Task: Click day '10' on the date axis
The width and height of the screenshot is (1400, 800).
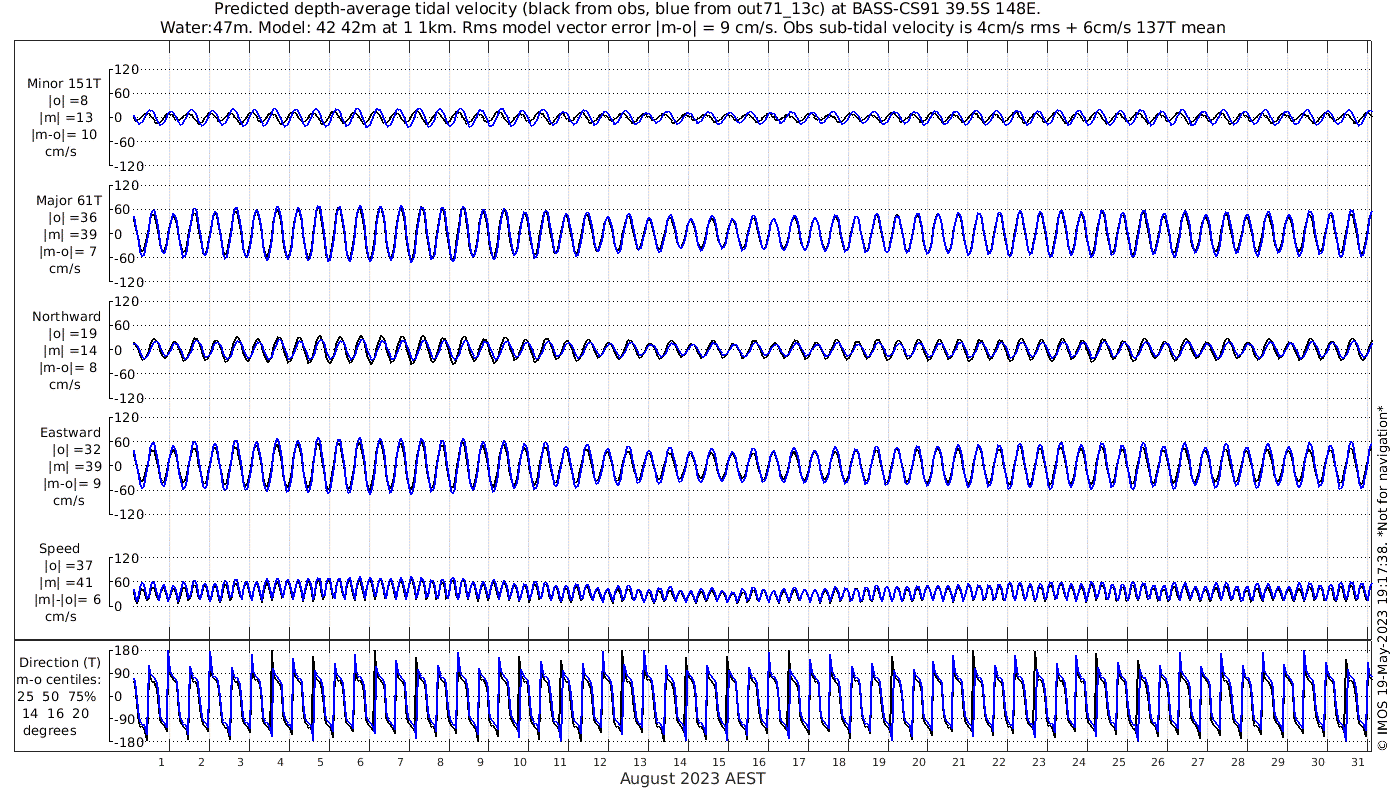Action: tap(520, 761)
